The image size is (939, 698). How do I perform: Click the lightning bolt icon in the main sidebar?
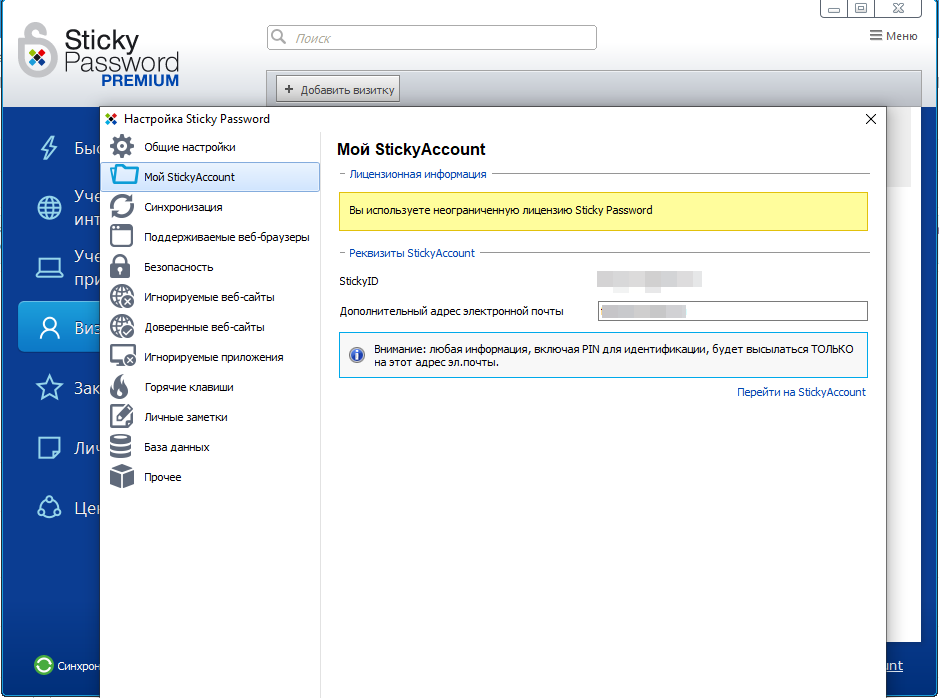pyautogui.click(x=49, y=147)
